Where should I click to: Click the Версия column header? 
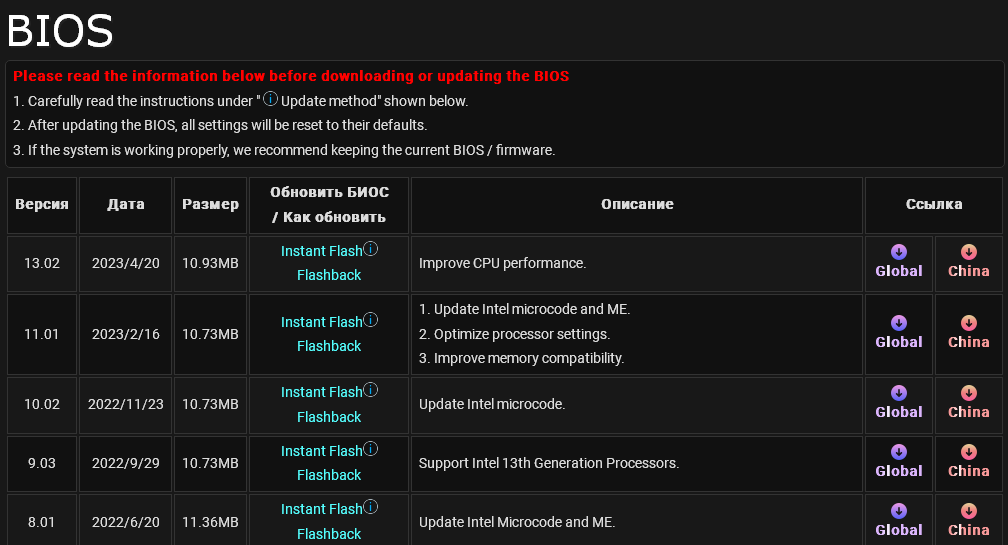[x=42, y=204]
